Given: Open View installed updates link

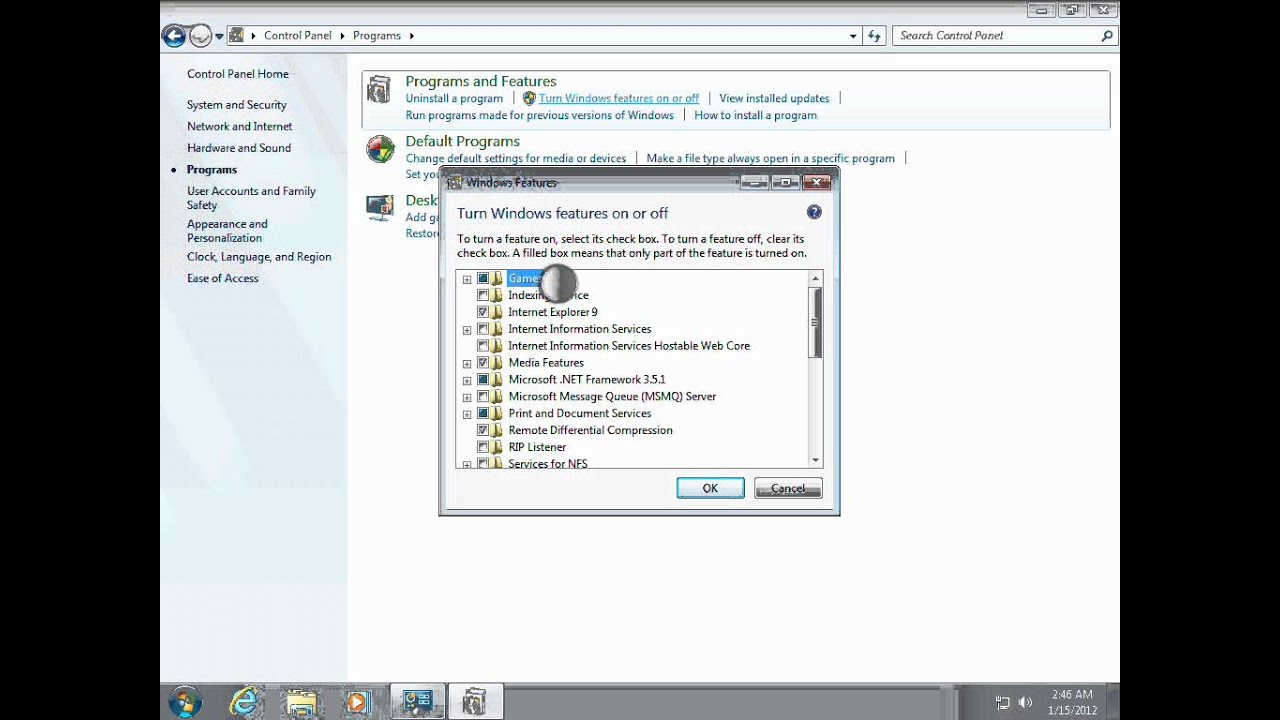Looking at the screenshot, I should click(774, 99).
